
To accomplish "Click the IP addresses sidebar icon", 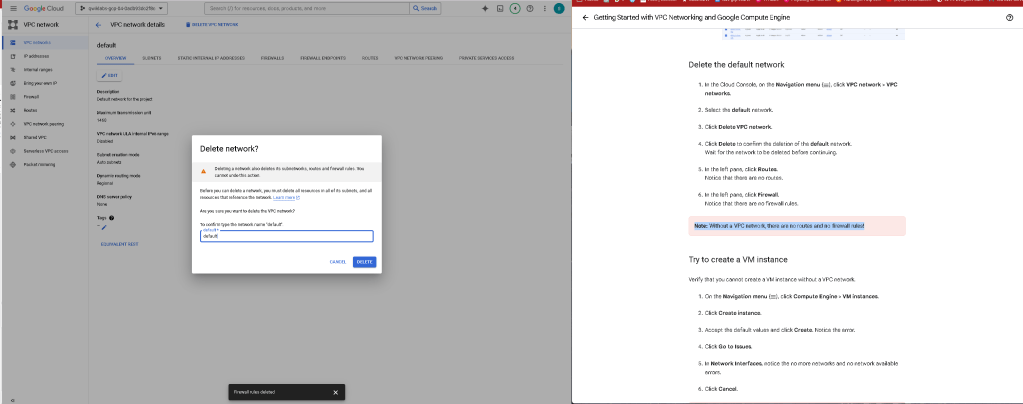I will (x=13, y=56).
